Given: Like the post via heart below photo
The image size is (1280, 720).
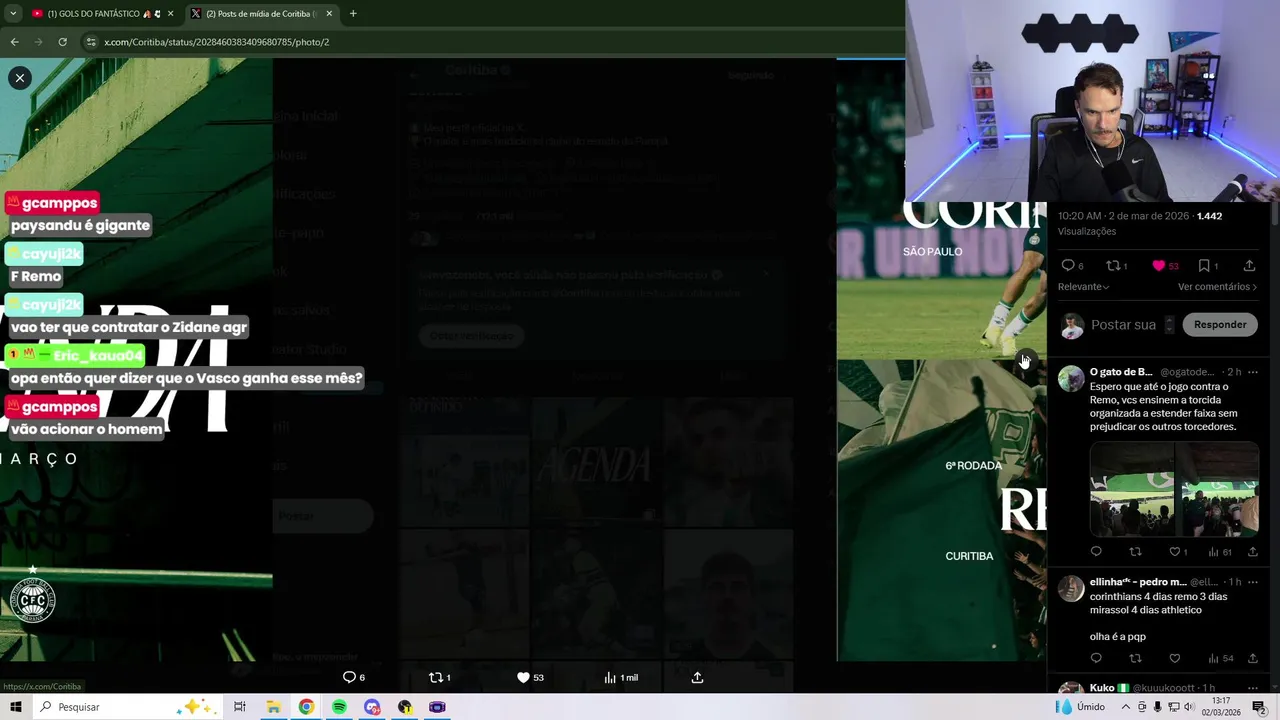Looking at the screenshot, I should (523, 677).
